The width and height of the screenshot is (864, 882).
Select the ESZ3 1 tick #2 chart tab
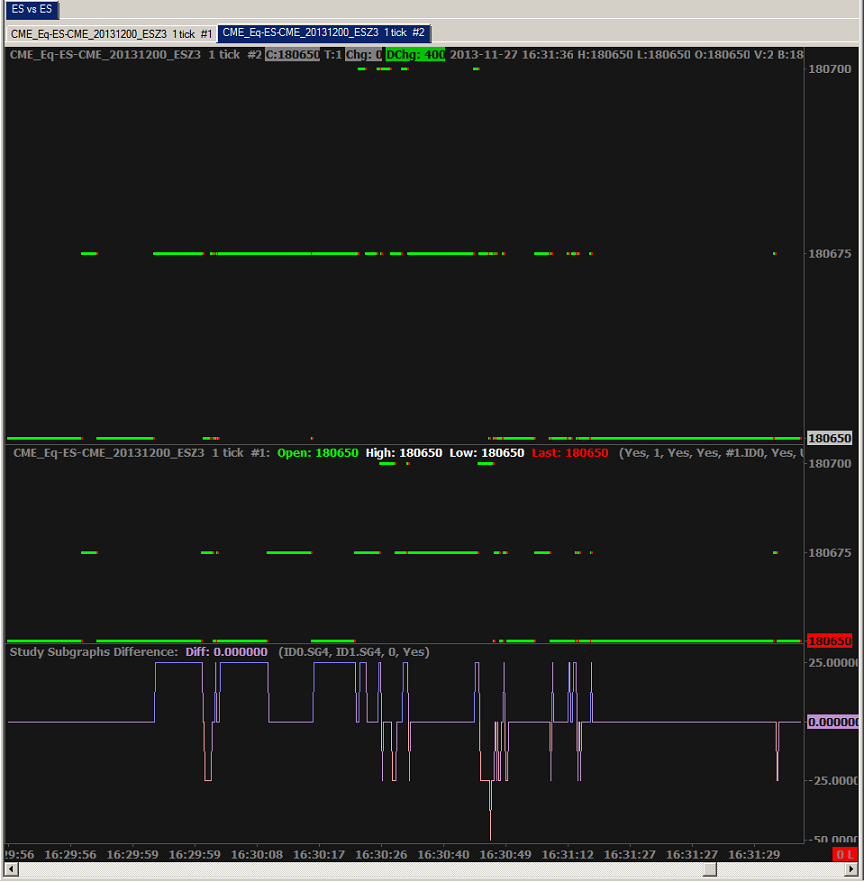(324, 33)
